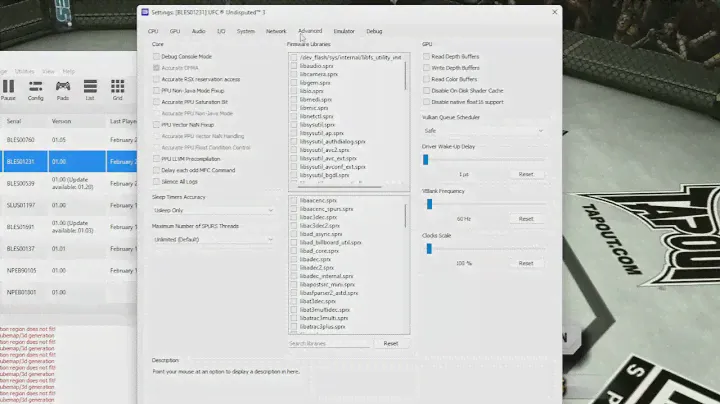Open Config from the main toolbar
720x404 pixels.
coord(35,87)
